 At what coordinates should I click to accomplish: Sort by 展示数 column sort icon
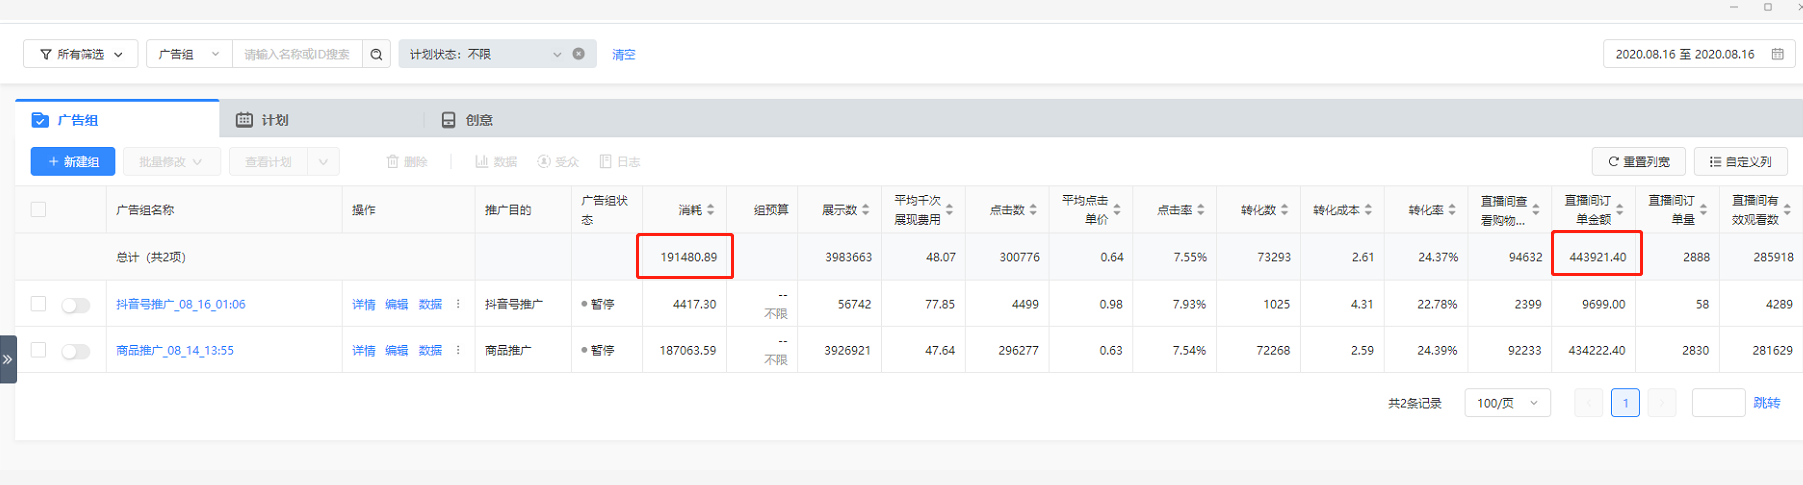tap(865, 210)
